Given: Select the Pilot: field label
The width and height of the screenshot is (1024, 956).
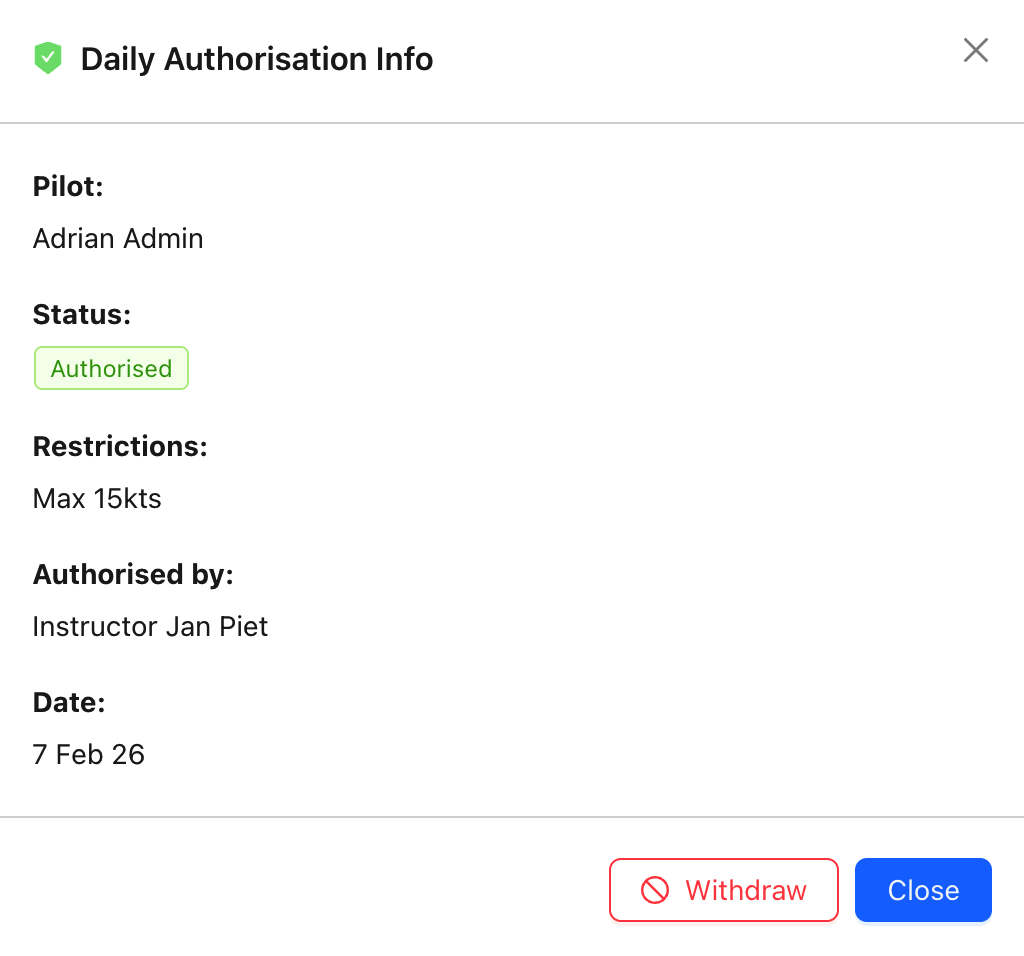Looking at the screenshot, I should (67, 186).
